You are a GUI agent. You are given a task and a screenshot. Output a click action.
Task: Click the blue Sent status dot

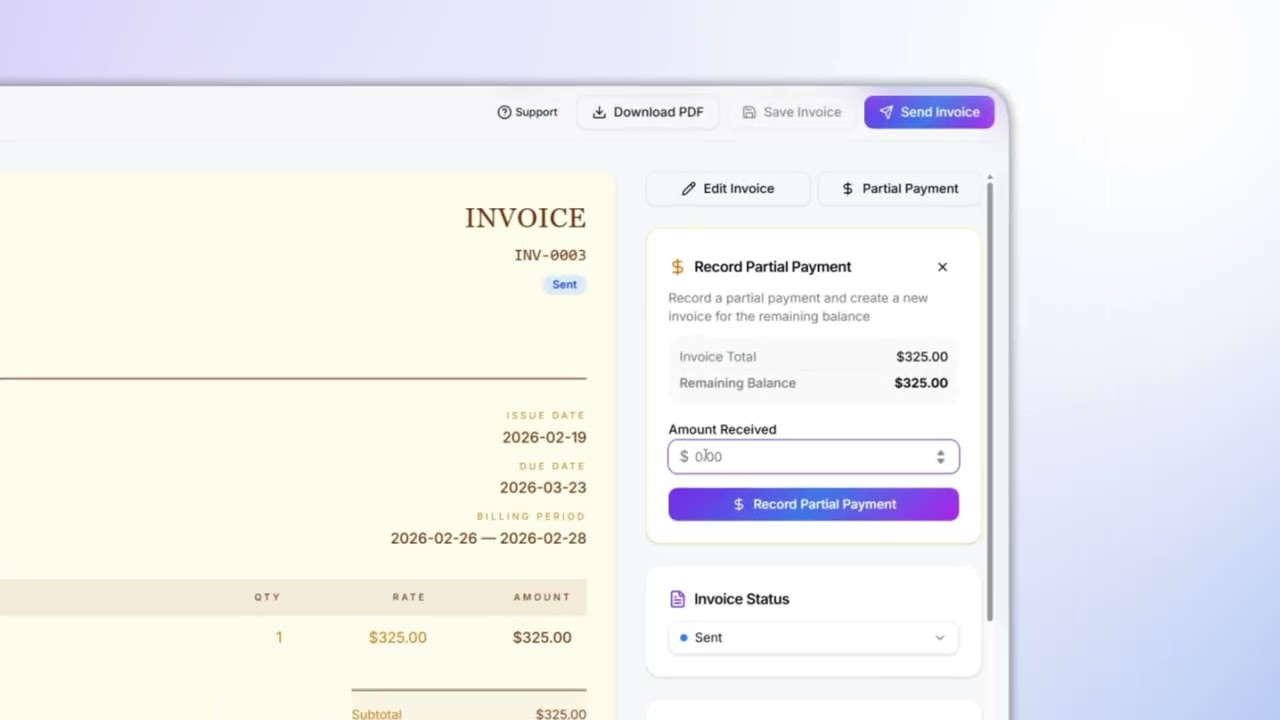coord(684,637)
